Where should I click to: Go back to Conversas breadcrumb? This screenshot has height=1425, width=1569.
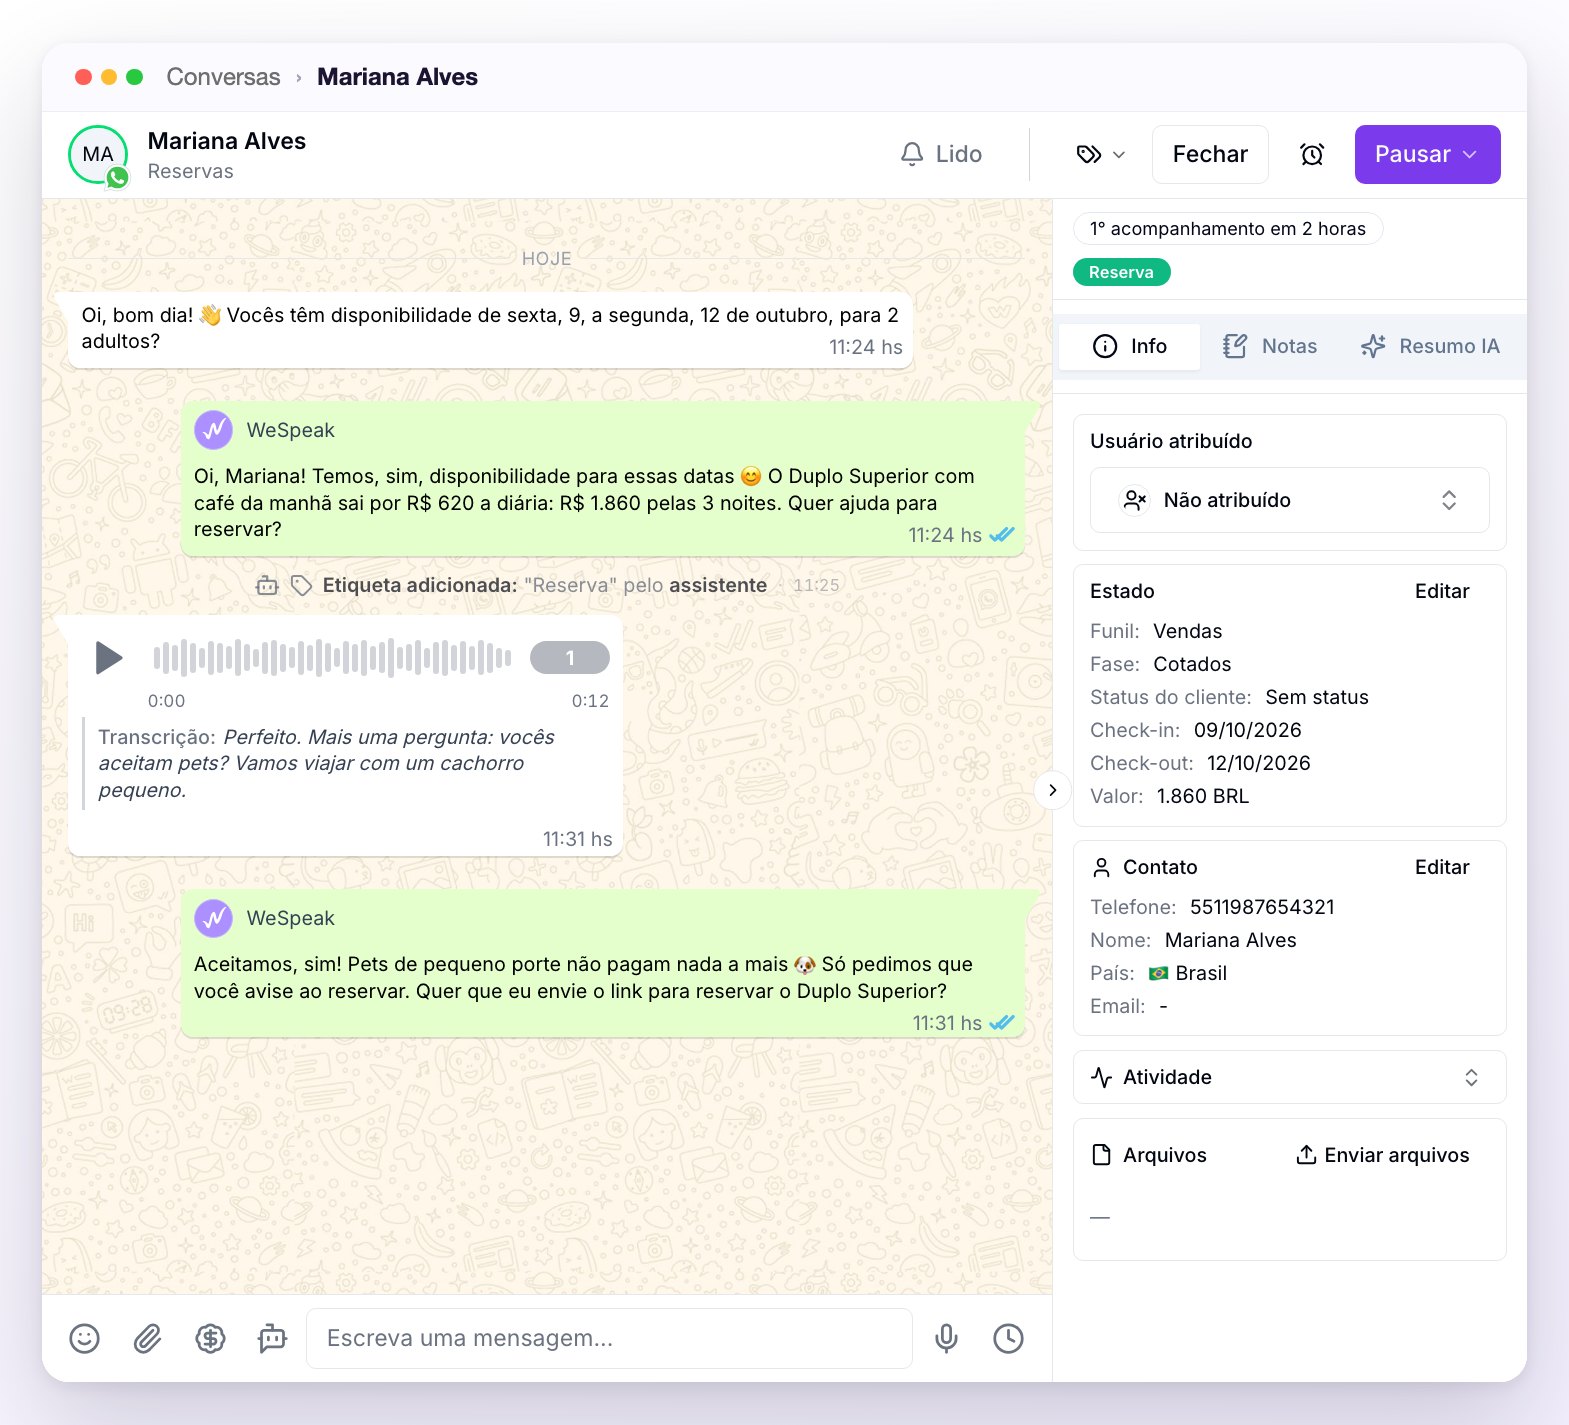(223, 77)
